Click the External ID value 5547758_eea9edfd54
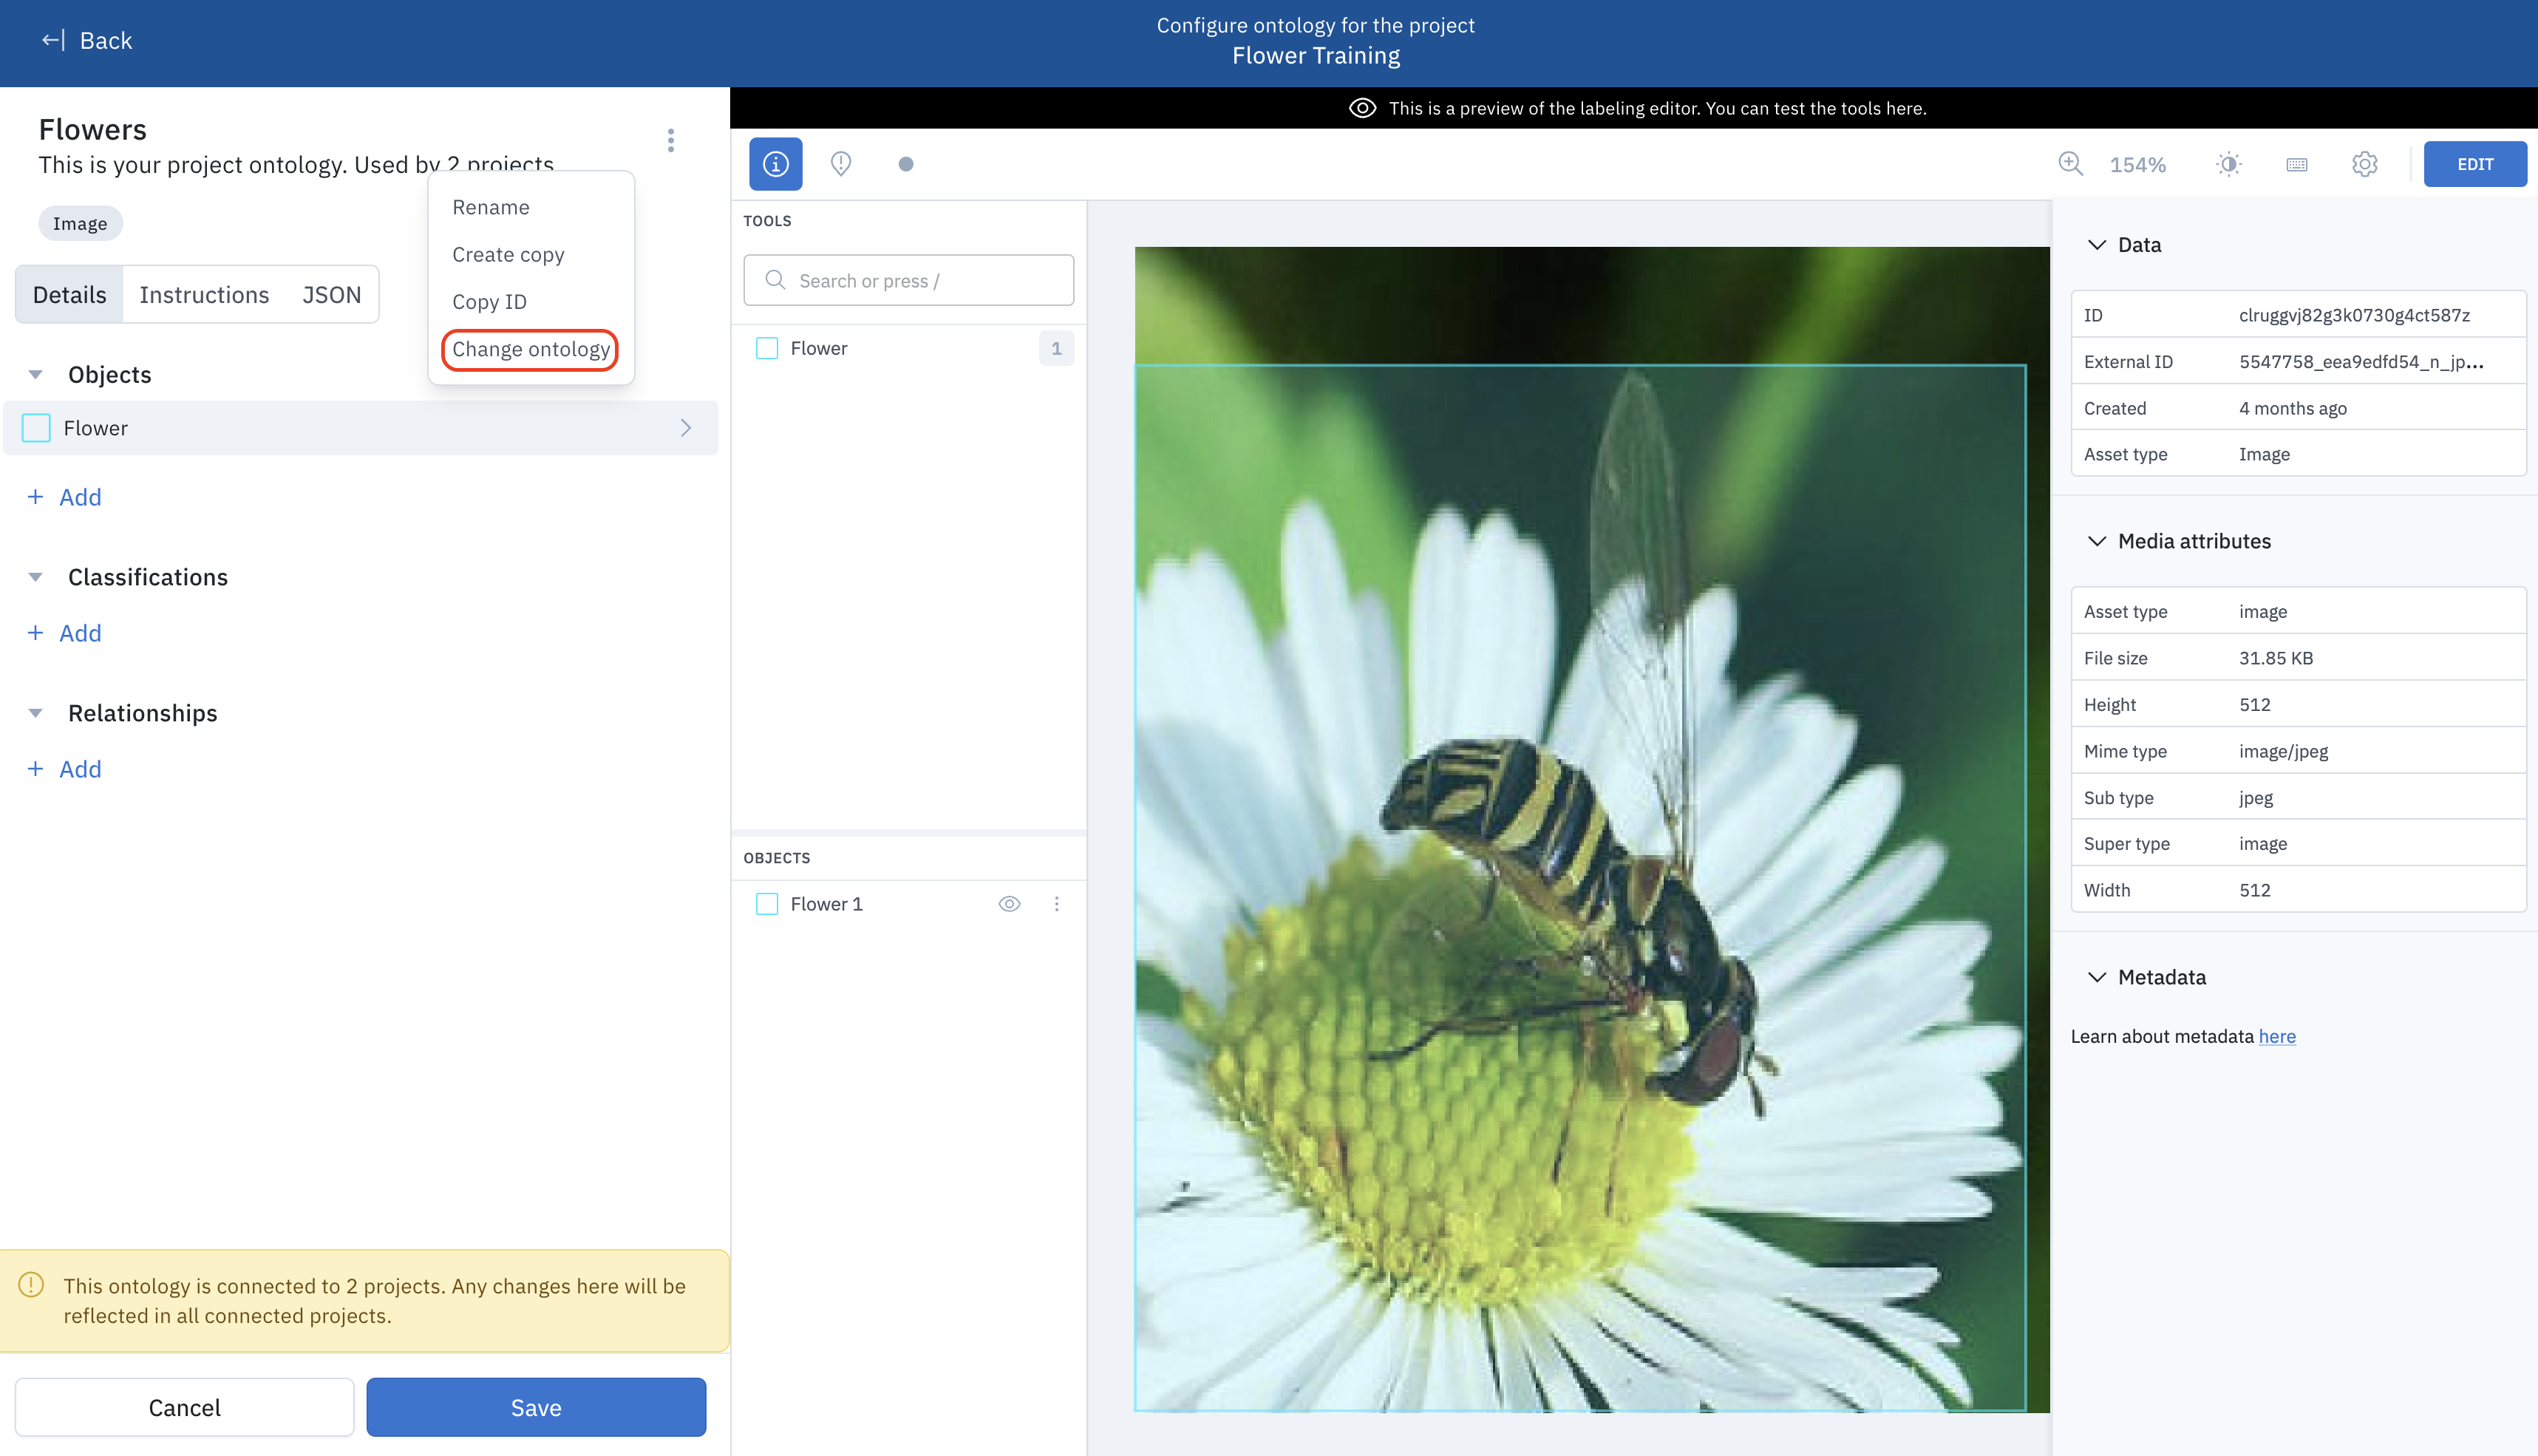Screen dimensions: 2538x1456 tap(2361, 362)
